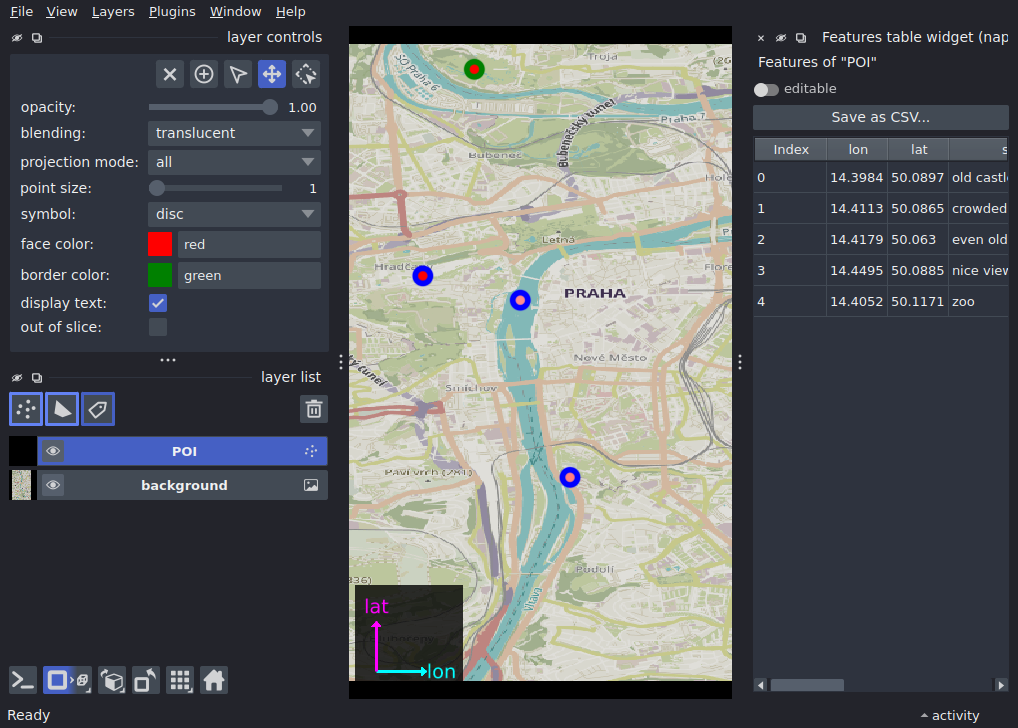1018x728 pixels.
Task: Click features table horizontal scrollbar
Action: [x=807, y=685]
